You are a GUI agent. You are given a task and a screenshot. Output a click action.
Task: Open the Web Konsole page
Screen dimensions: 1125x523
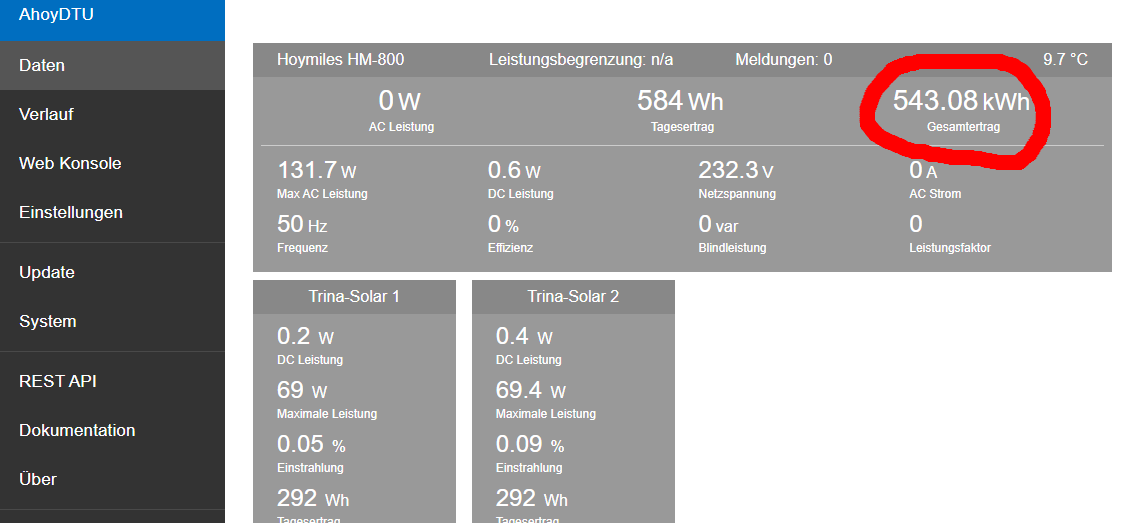click(x=70, y=164)
